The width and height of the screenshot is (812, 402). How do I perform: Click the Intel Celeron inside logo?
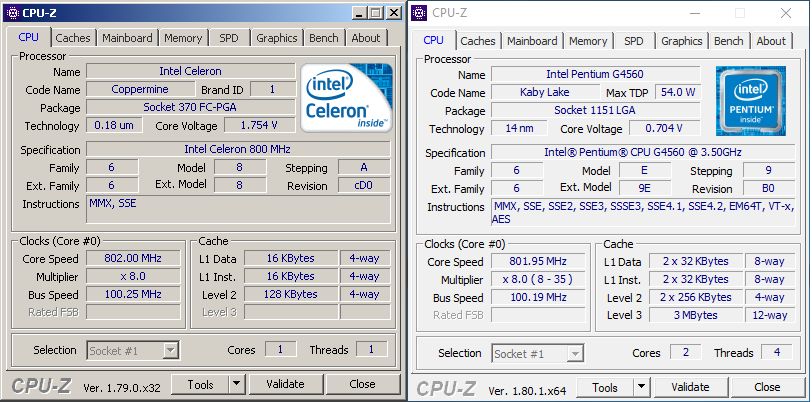(x=346, y=97)
